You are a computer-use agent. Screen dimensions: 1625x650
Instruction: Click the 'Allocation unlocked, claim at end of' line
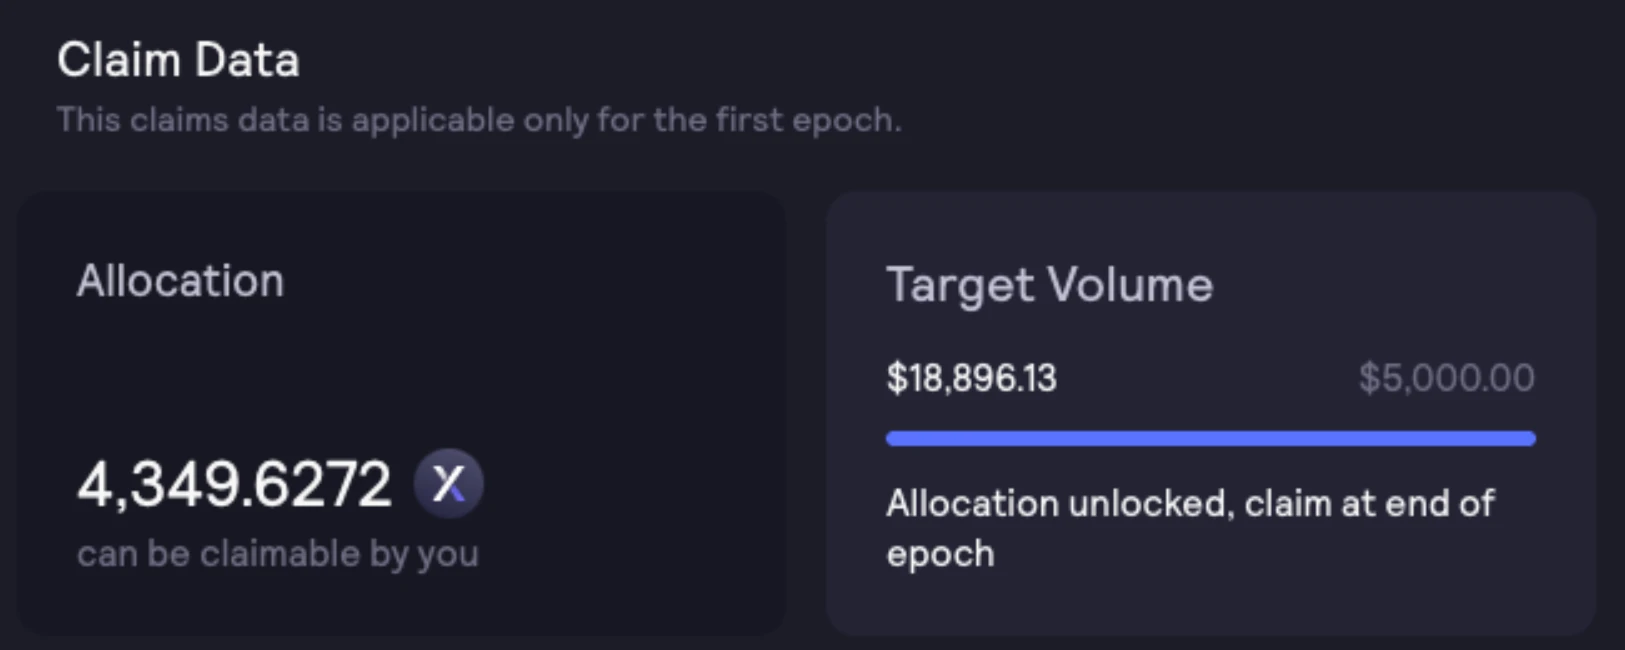[x=1190, y=503]
